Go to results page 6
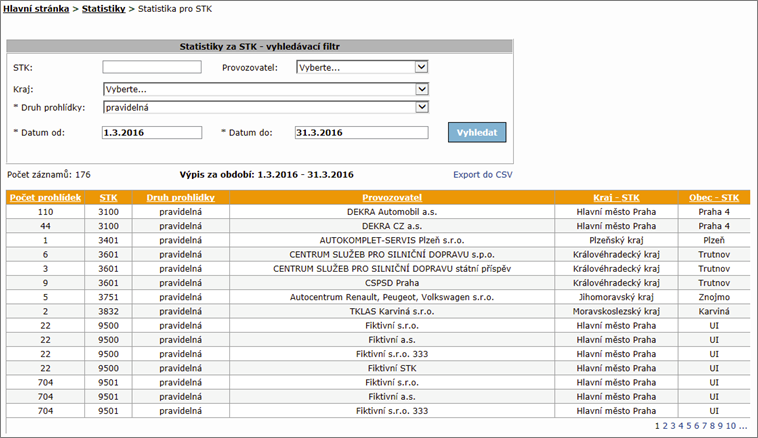The width and height of the screenshot is (758, 438). point(697,426)
